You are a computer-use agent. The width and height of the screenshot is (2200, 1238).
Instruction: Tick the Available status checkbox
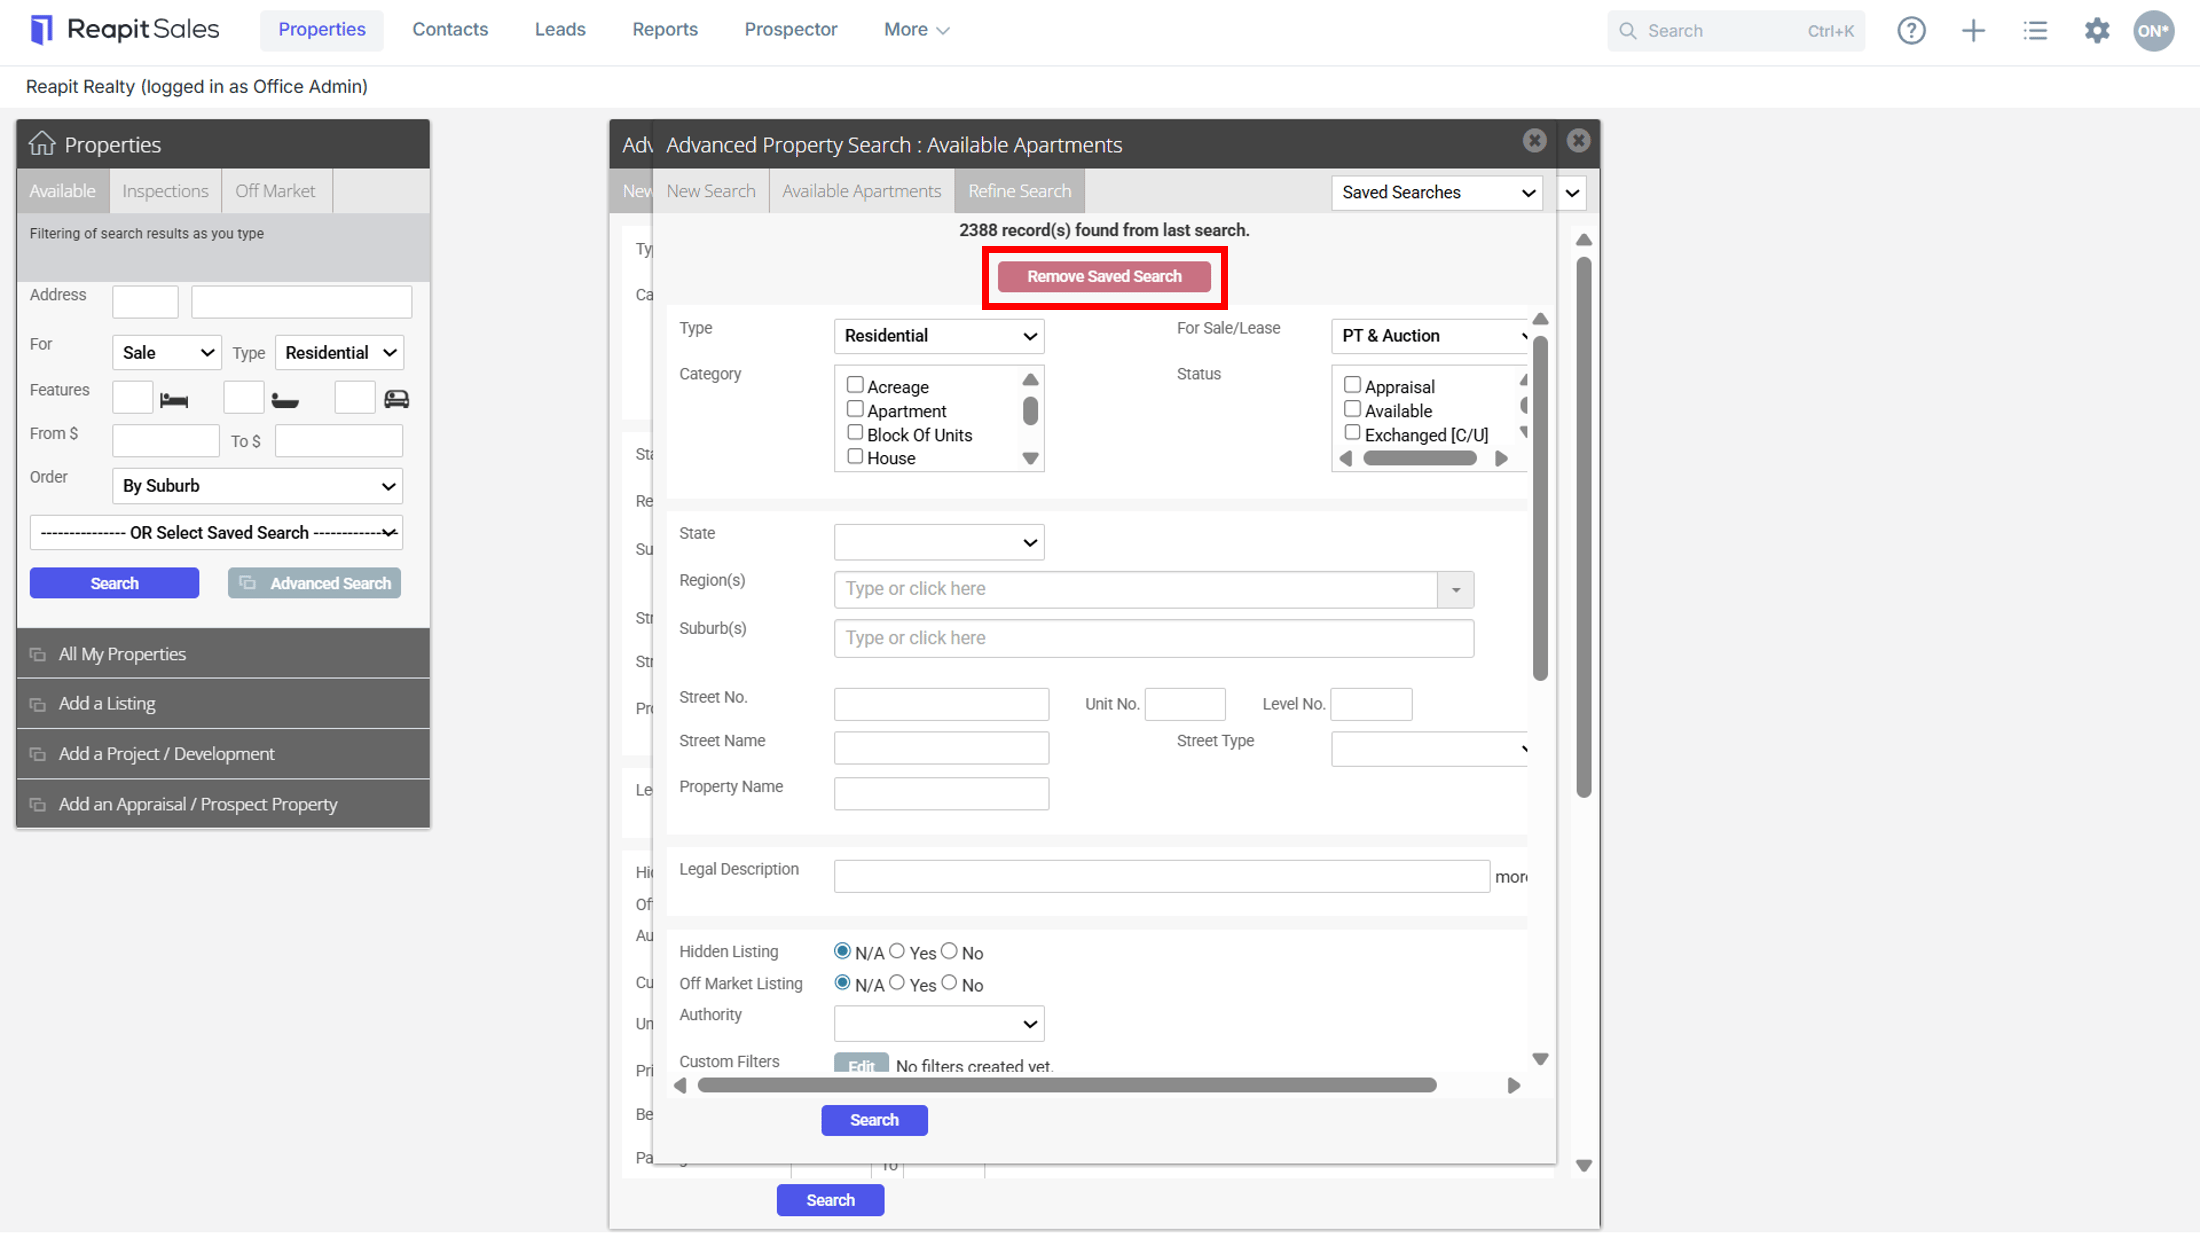click(1352, 409)
